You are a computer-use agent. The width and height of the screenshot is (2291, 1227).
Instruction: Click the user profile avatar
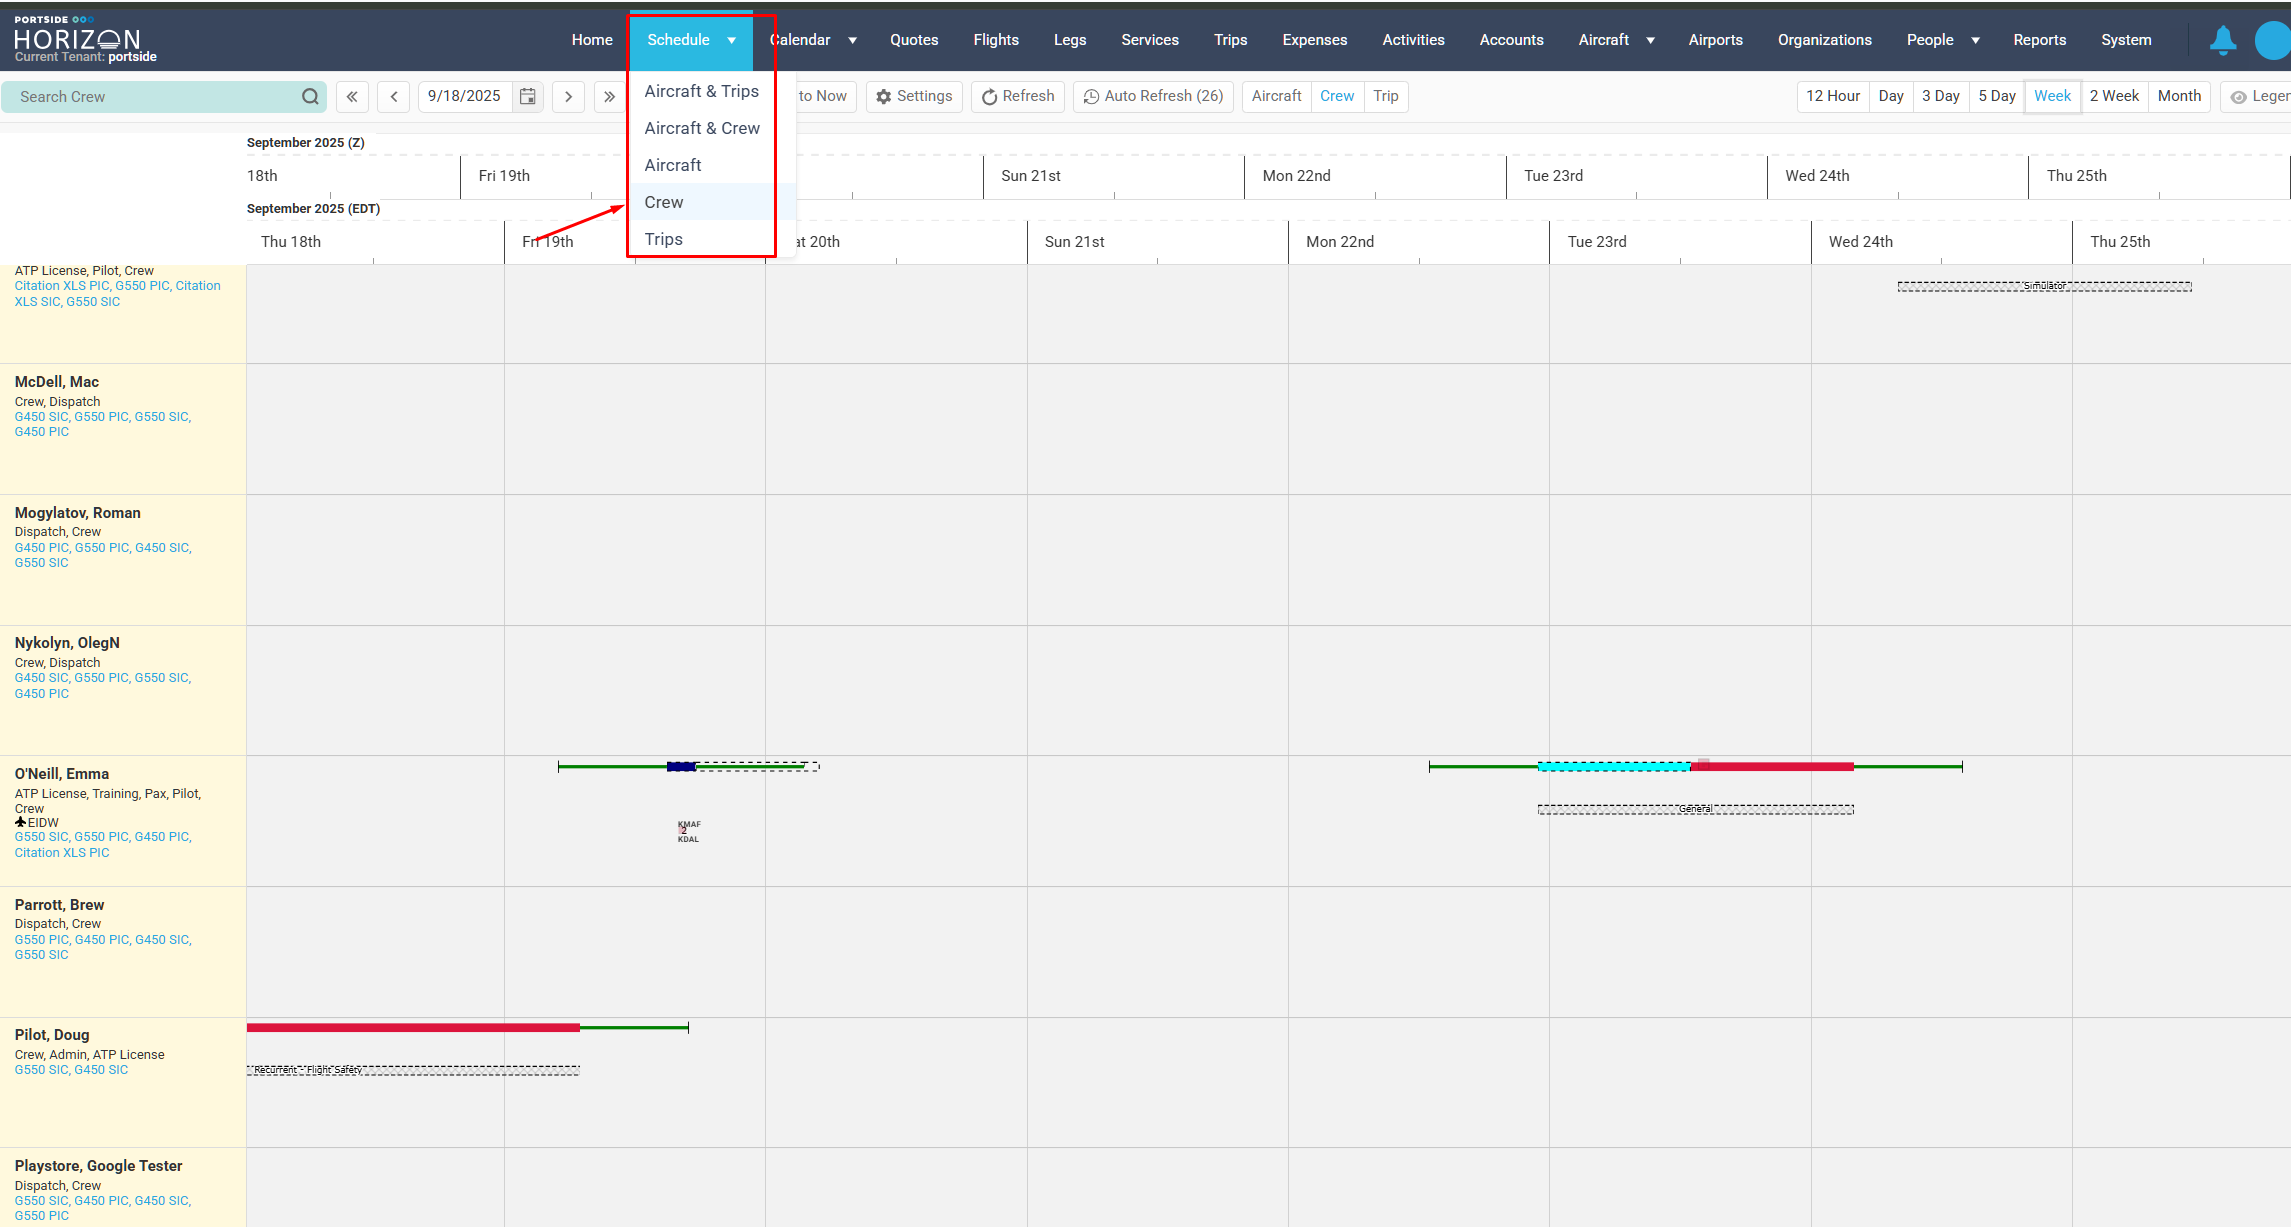(2272, 40)
